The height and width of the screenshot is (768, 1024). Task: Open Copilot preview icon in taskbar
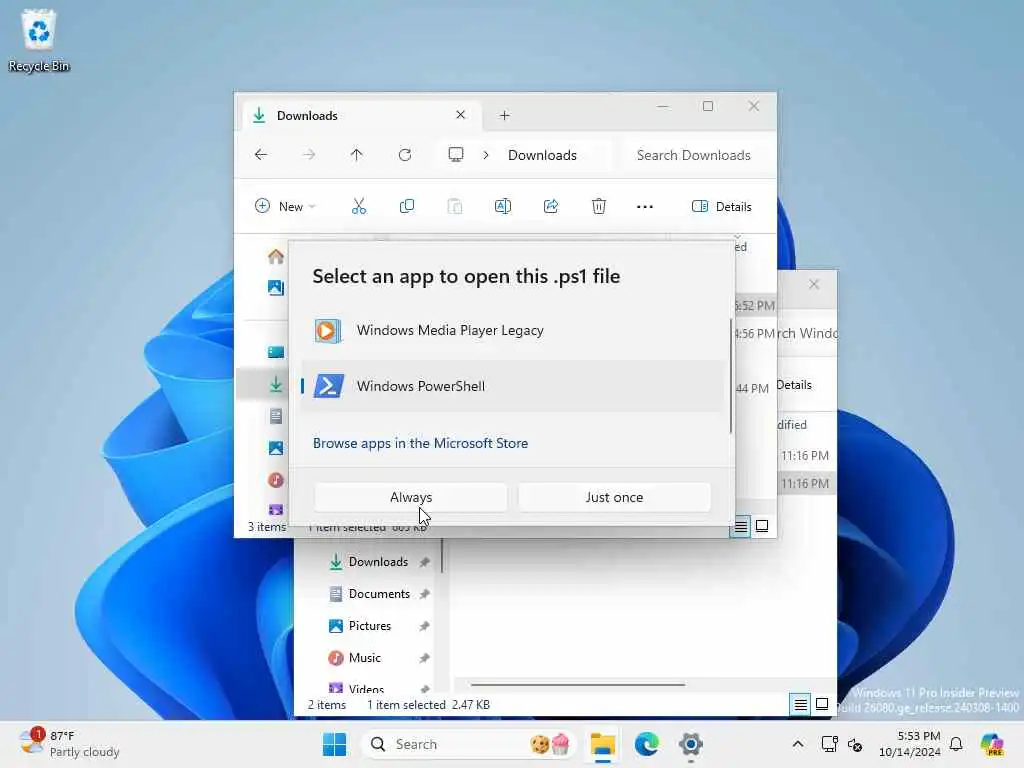coord(992,744)
